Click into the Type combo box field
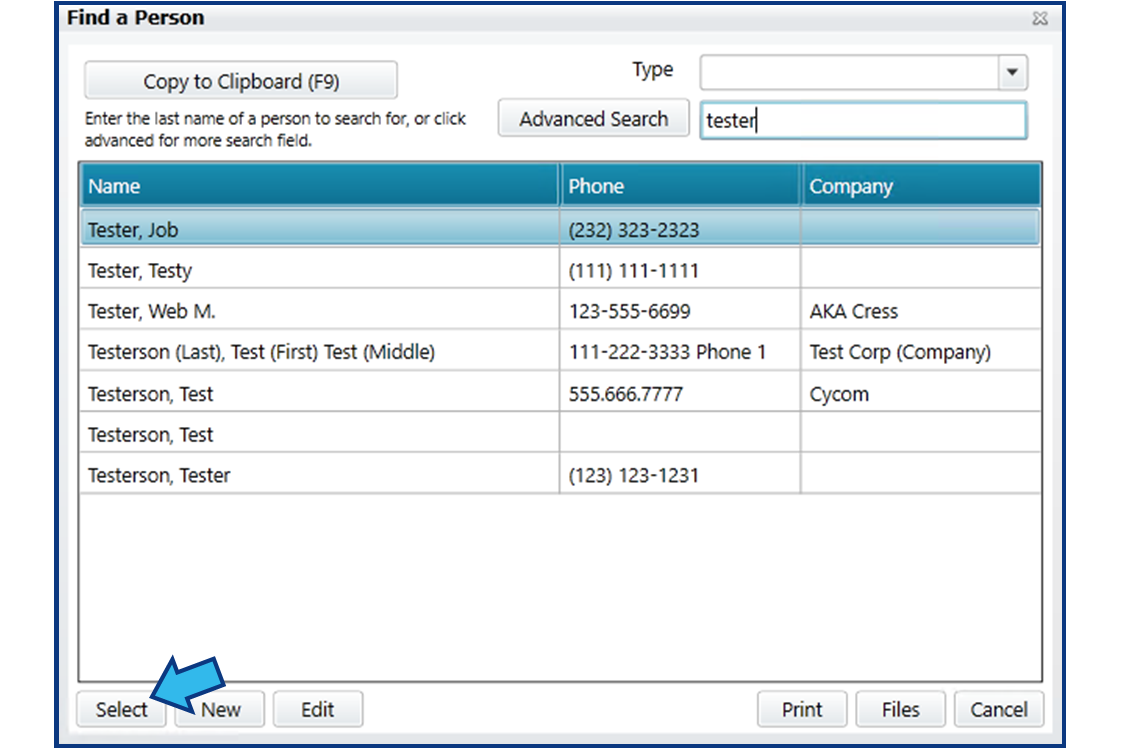The image size is (1124, 749). pyautogui.click(x=849, y=72)
